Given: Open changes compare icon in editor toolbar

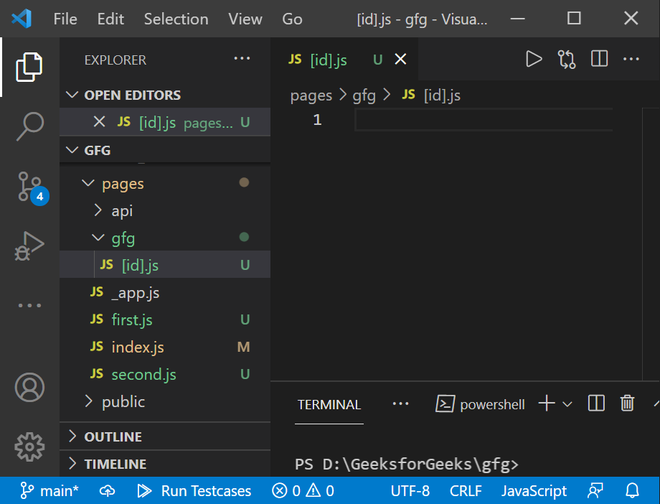Looking at the screenshot, I should click(x=567, y=59).
